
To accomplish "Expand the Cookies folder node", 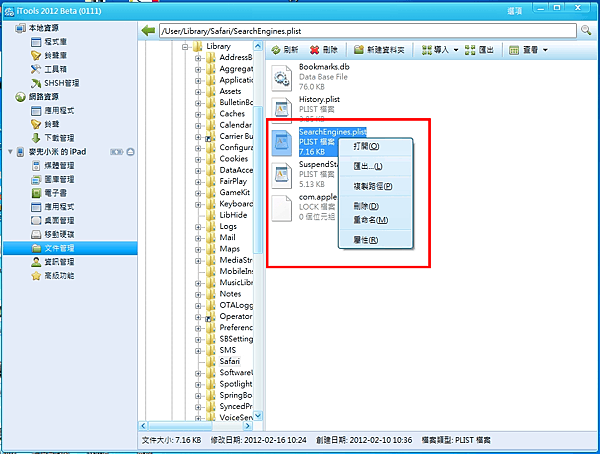I will coord(198,160).
